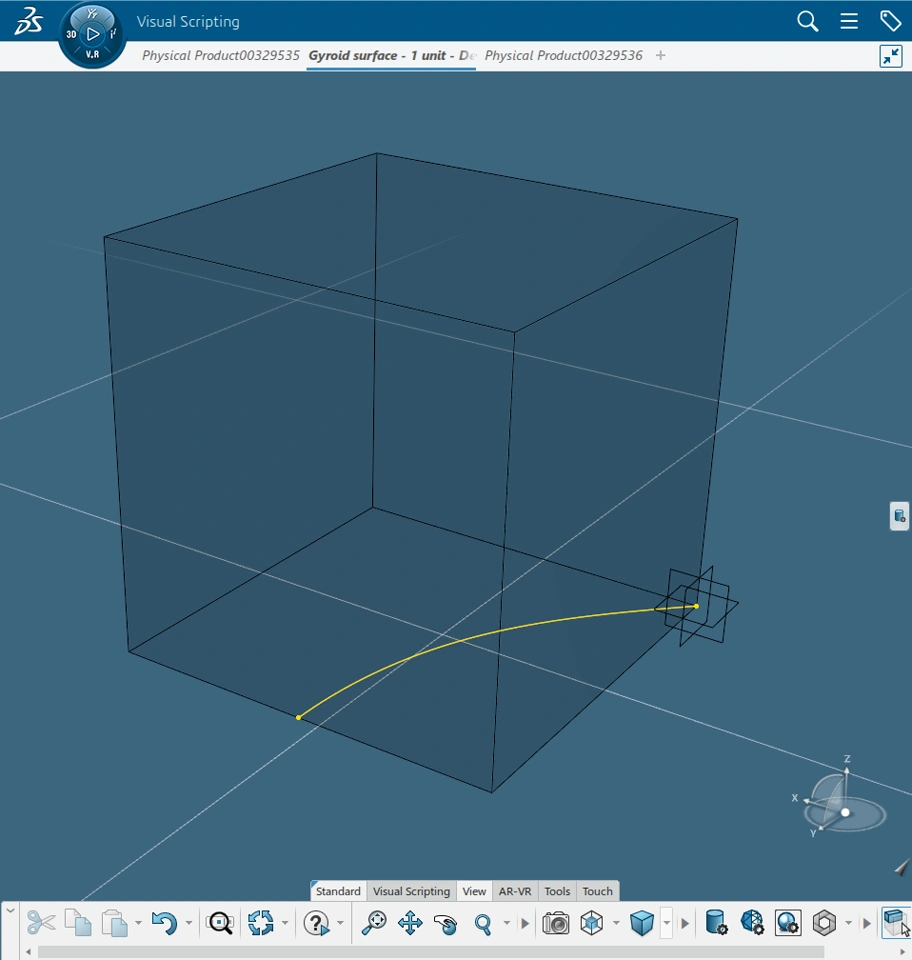
Task: Open the Tools toolbar tab
Action: 557,891
